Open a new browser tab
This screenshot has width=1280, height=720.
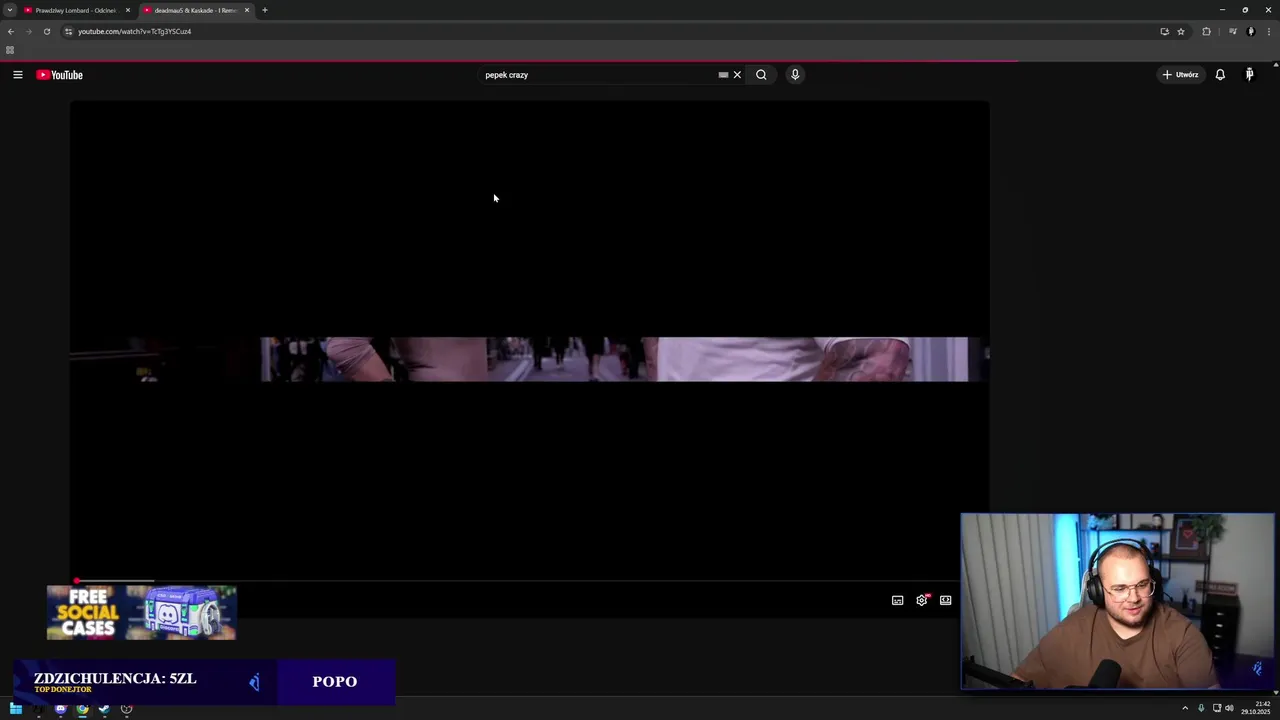pyautogui.click(x=265, y=10)
